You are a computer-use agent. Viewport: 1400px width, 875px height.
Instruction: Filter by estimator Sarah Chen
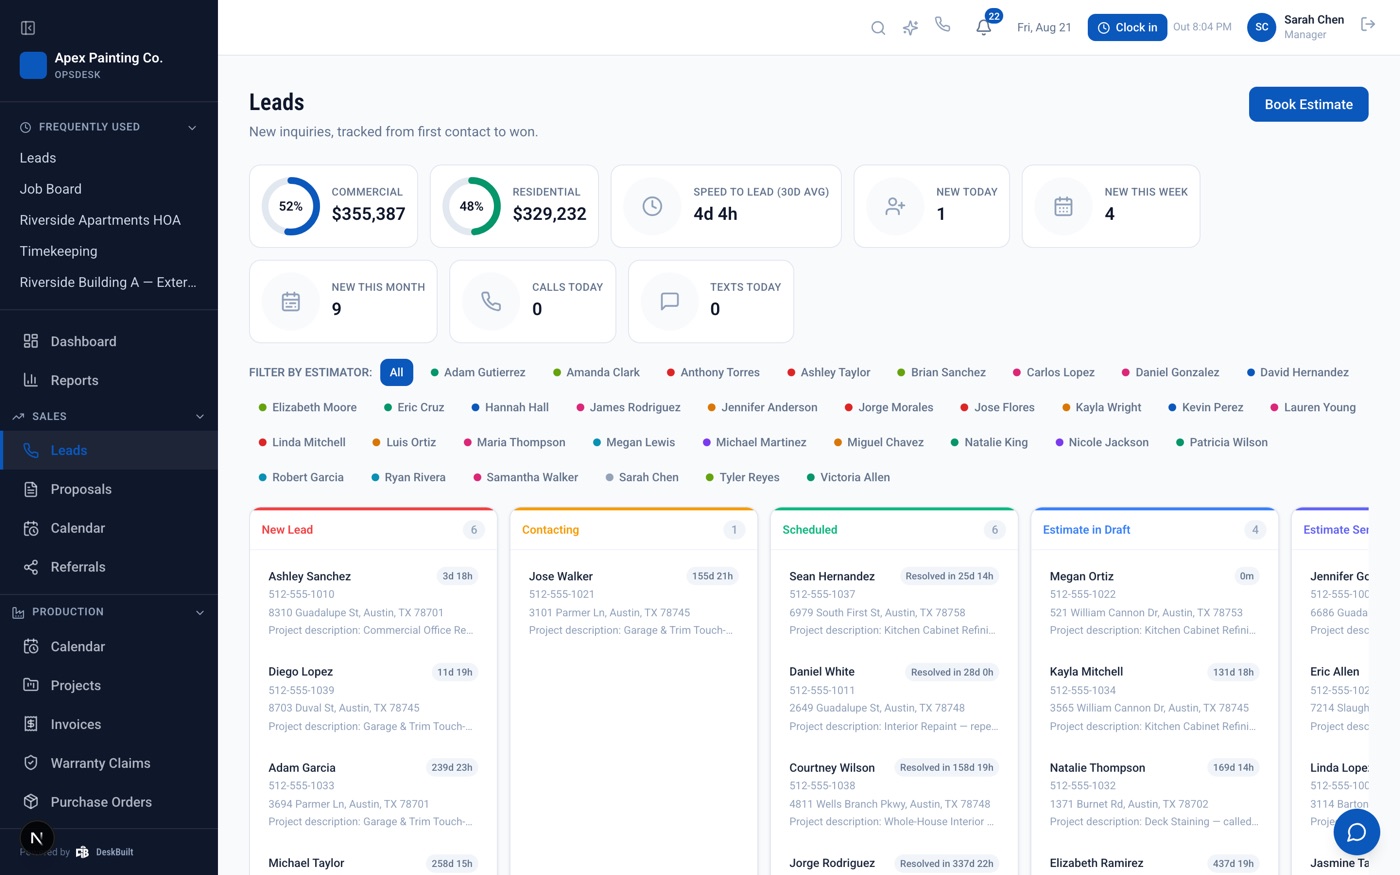click(x=642, y=477)
